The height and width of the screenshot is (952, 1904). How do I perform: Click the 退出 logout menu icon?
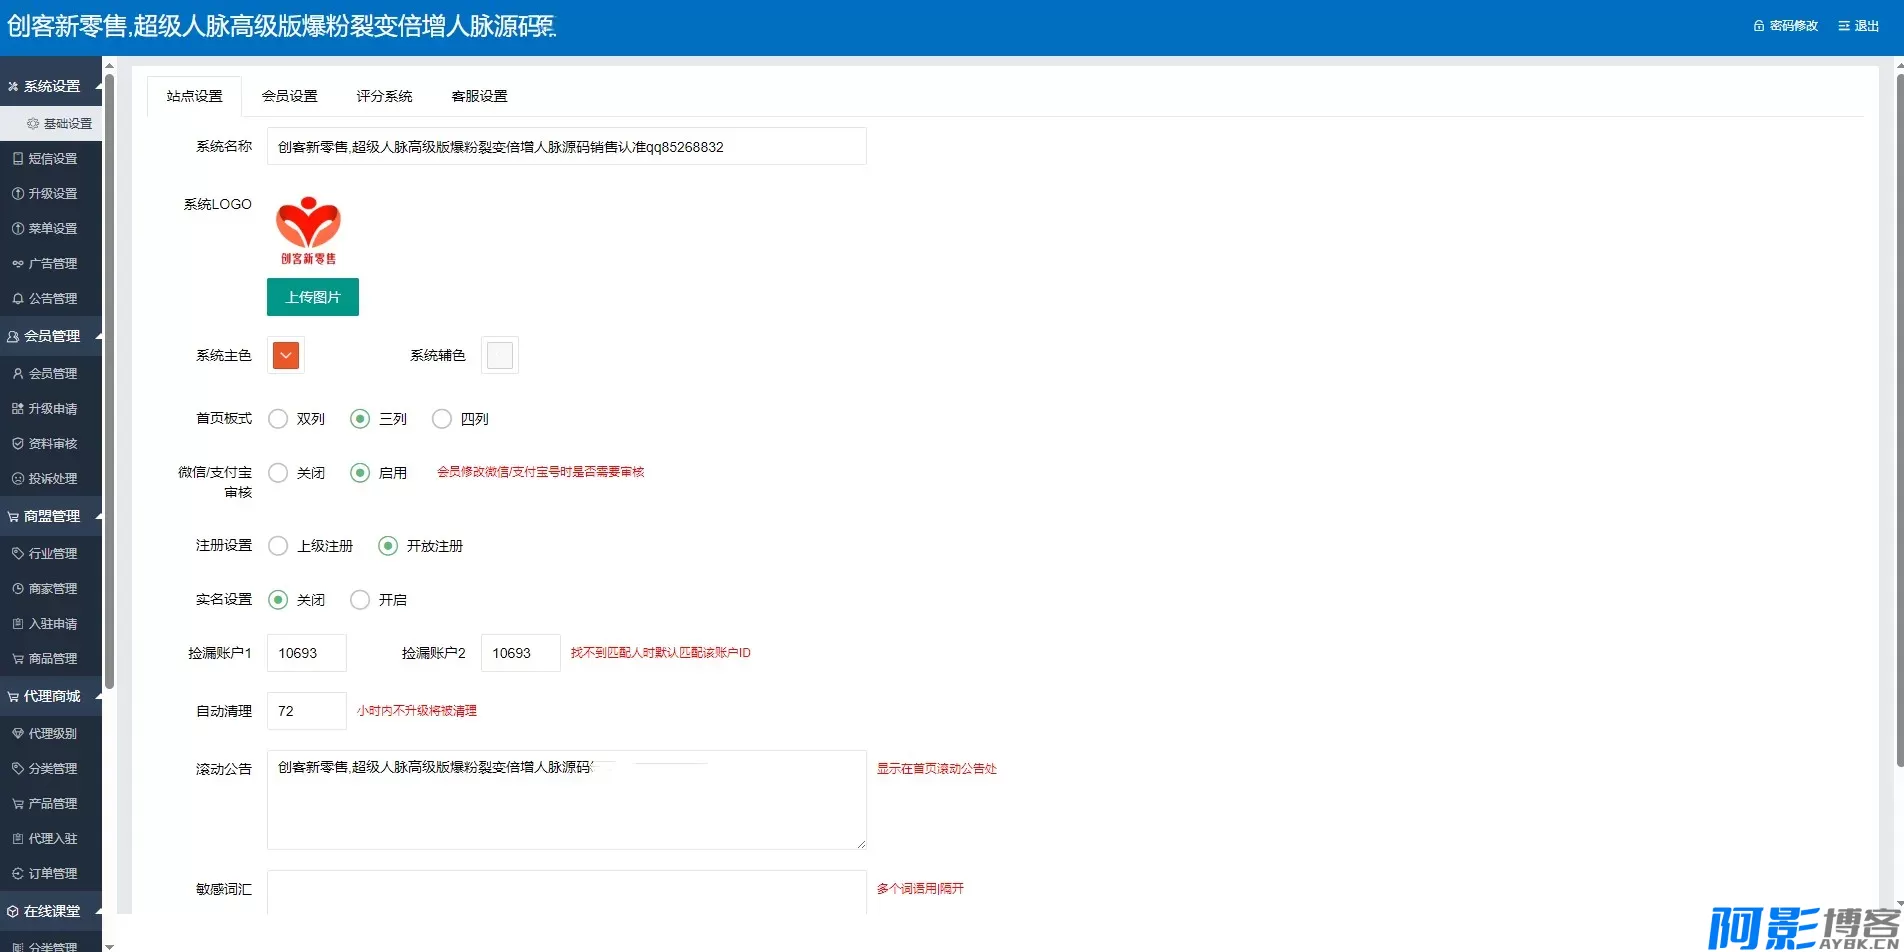1843,26
